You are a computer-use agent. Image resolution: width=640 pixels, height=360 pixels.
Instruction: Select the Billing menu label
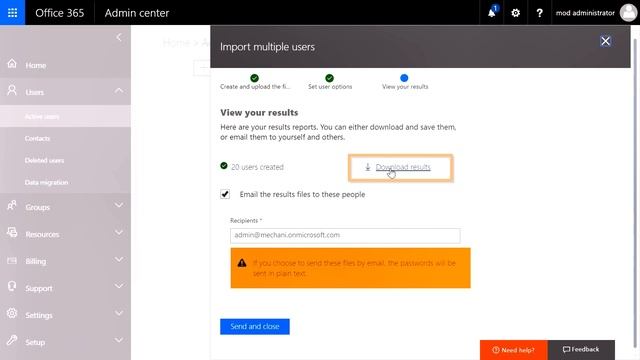[36, 261]
